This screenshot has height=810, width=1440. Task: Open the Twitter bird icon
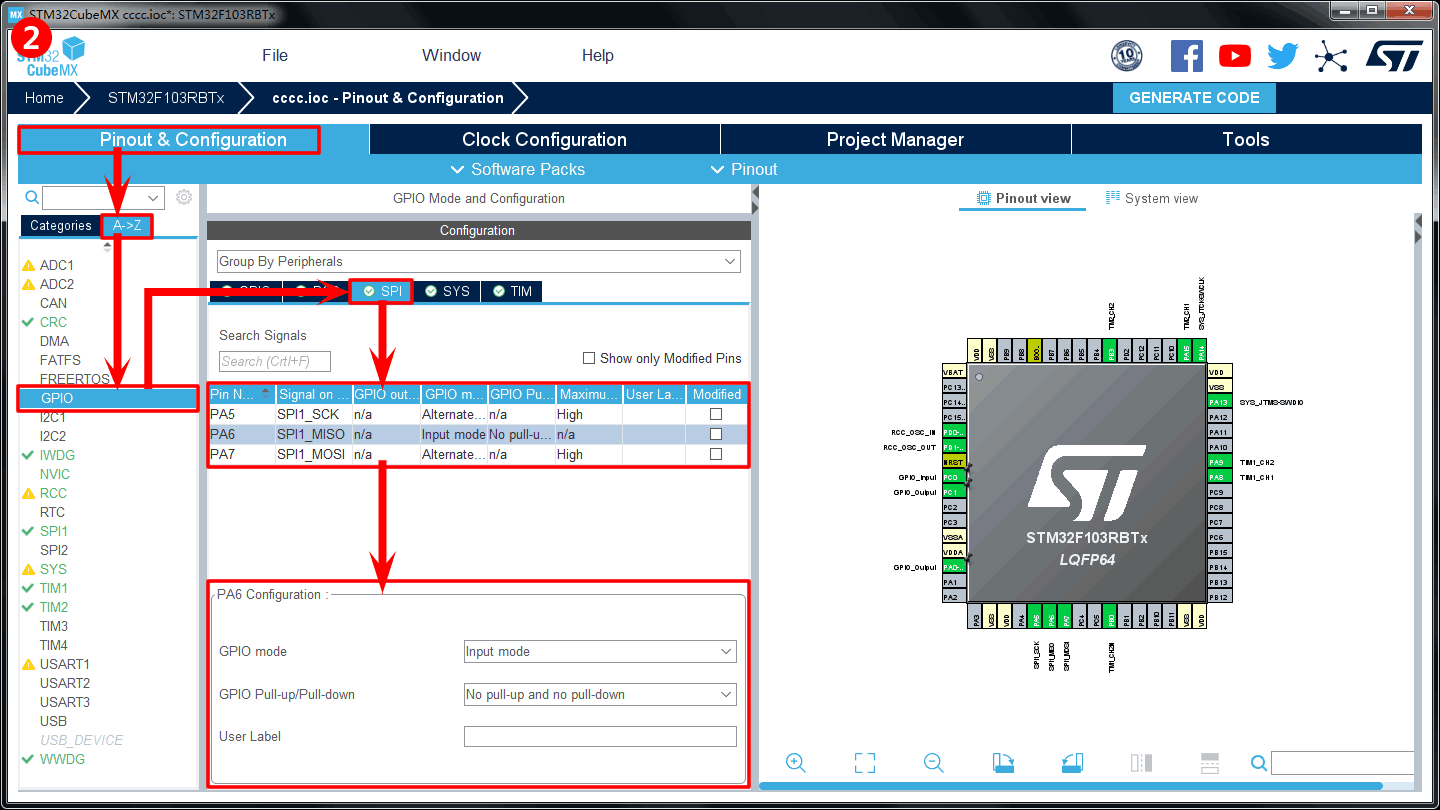click(x=1282, y=56)
